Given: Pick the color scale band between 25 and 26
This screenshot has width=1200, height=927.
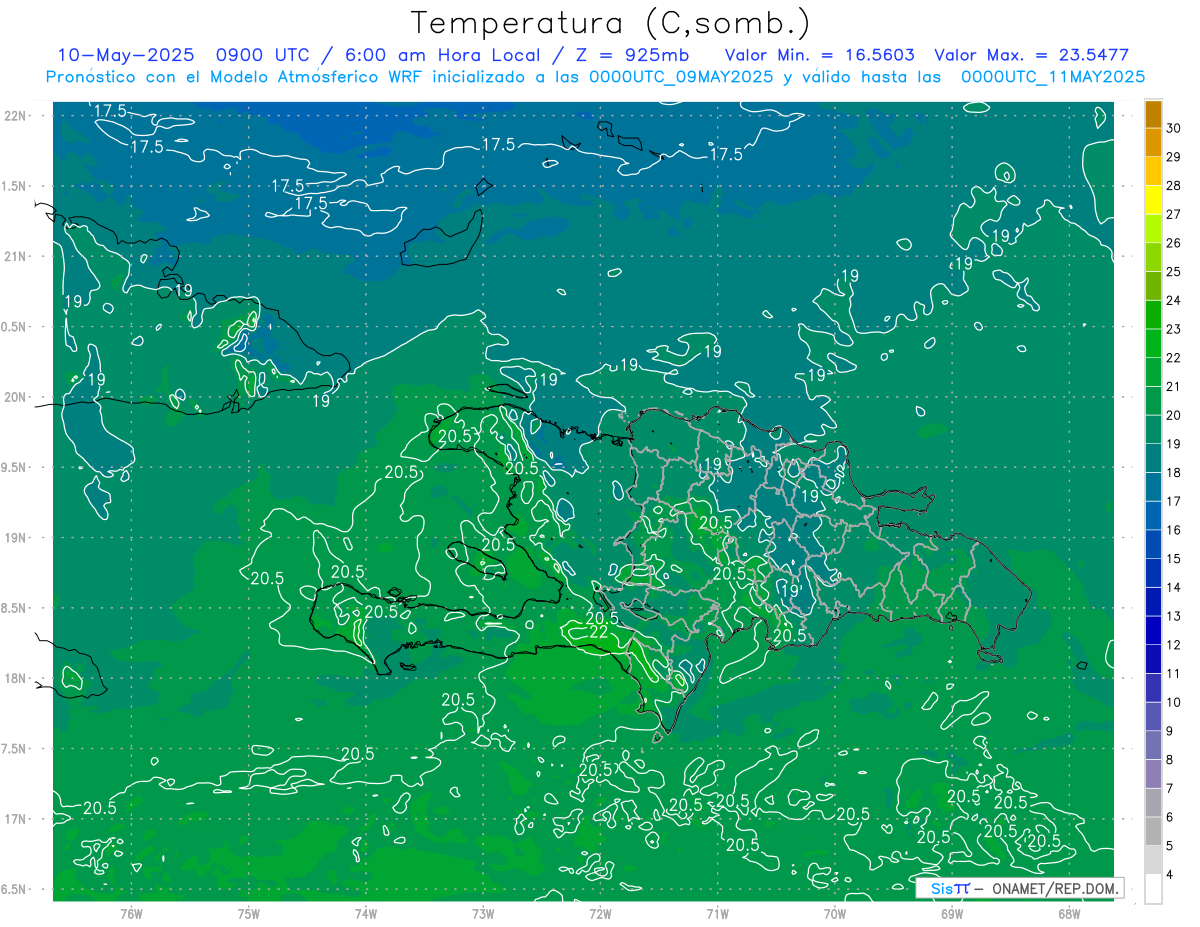Looking at the screenshot, I should pos(1153,257).
